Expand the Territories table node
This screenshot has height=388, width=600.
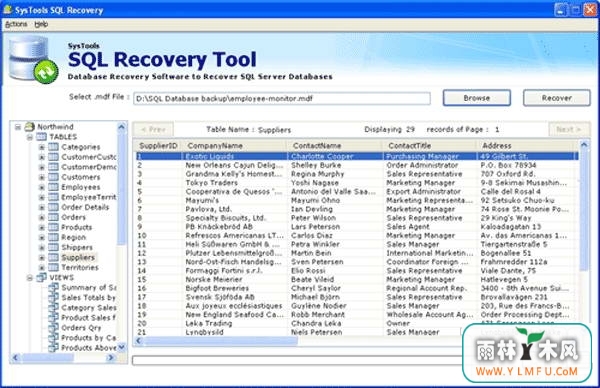pos(42,267)
